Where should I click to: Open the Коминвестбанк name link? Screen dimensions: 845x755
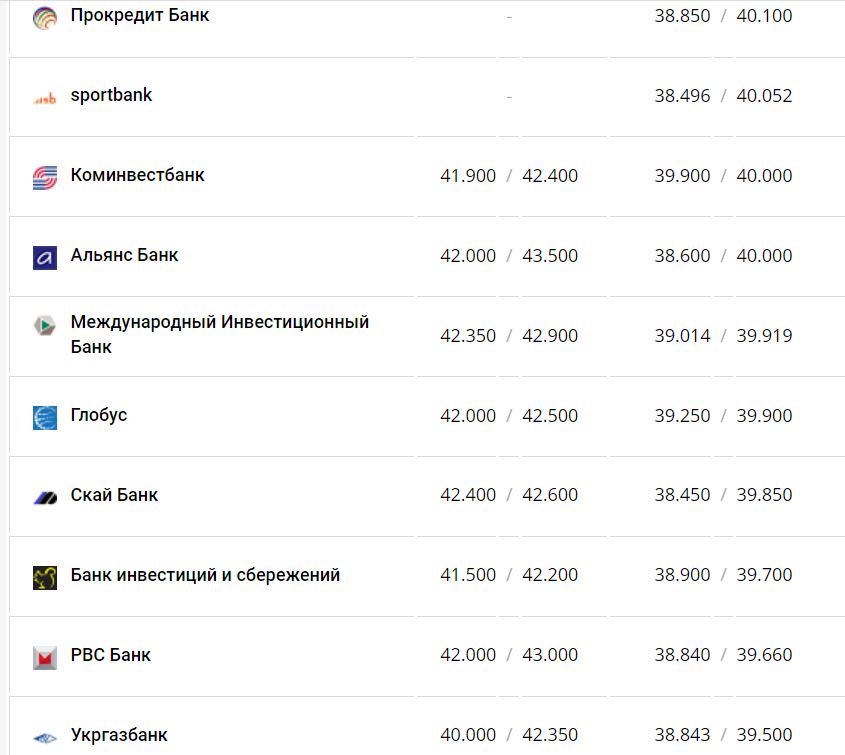pyautogui.click(x=137, y=175)
